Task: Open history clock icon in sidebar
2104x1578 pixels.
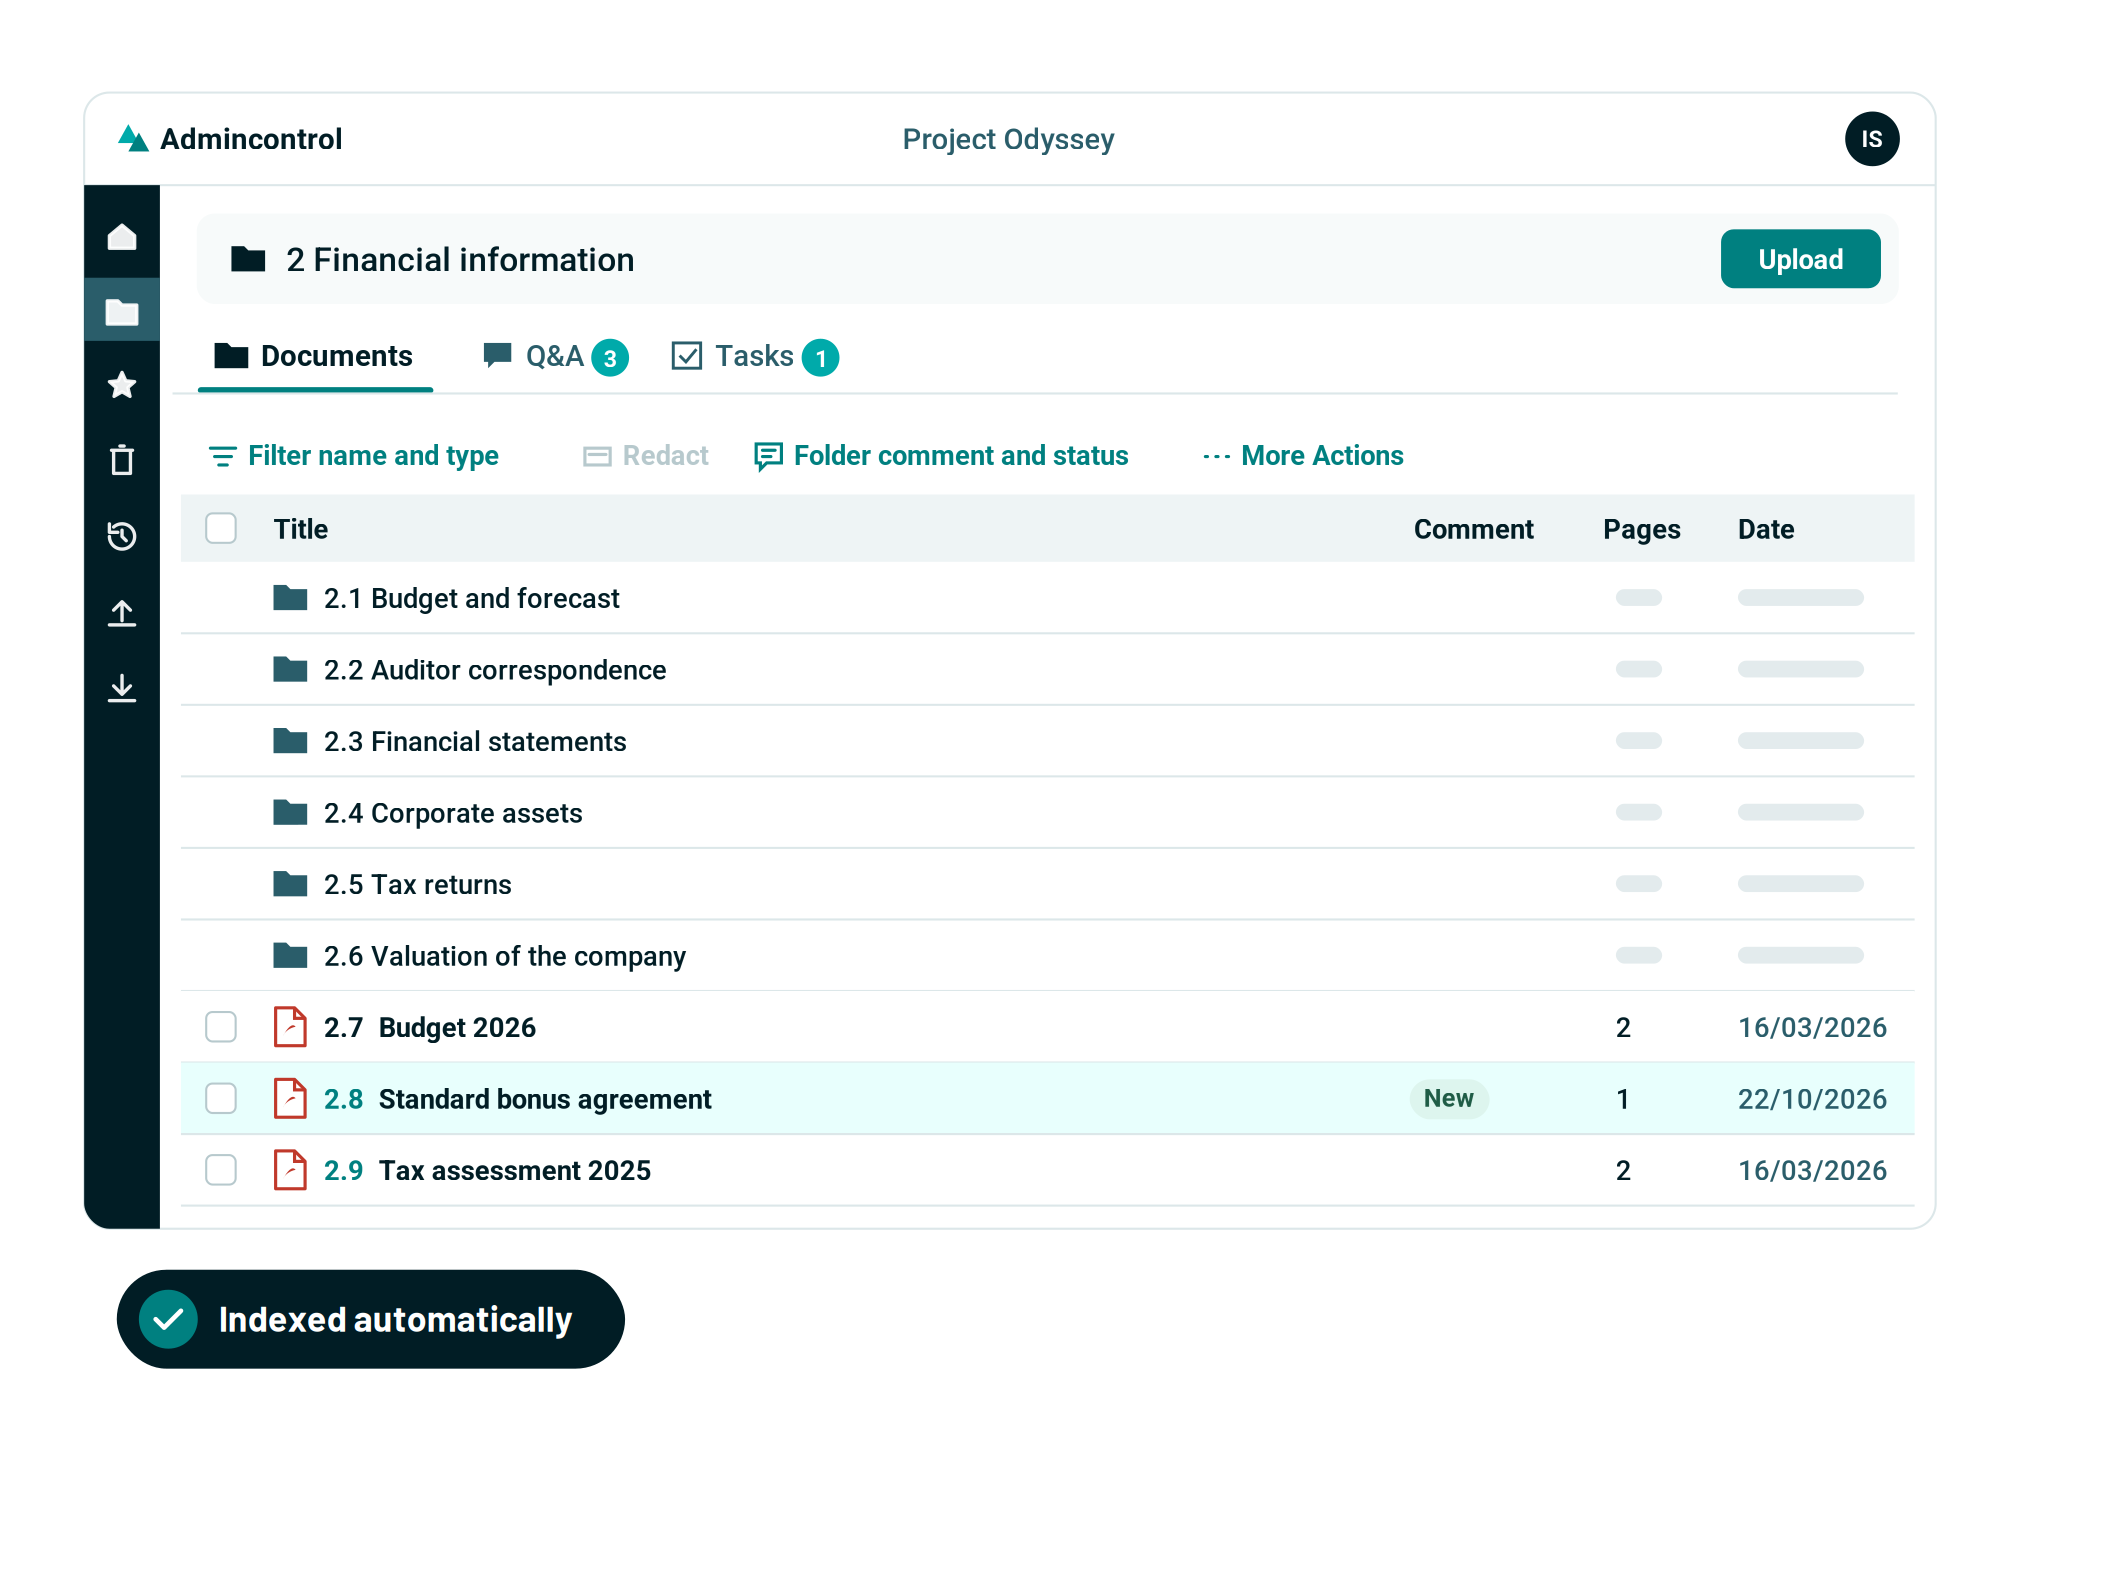Action: [122, 536]
